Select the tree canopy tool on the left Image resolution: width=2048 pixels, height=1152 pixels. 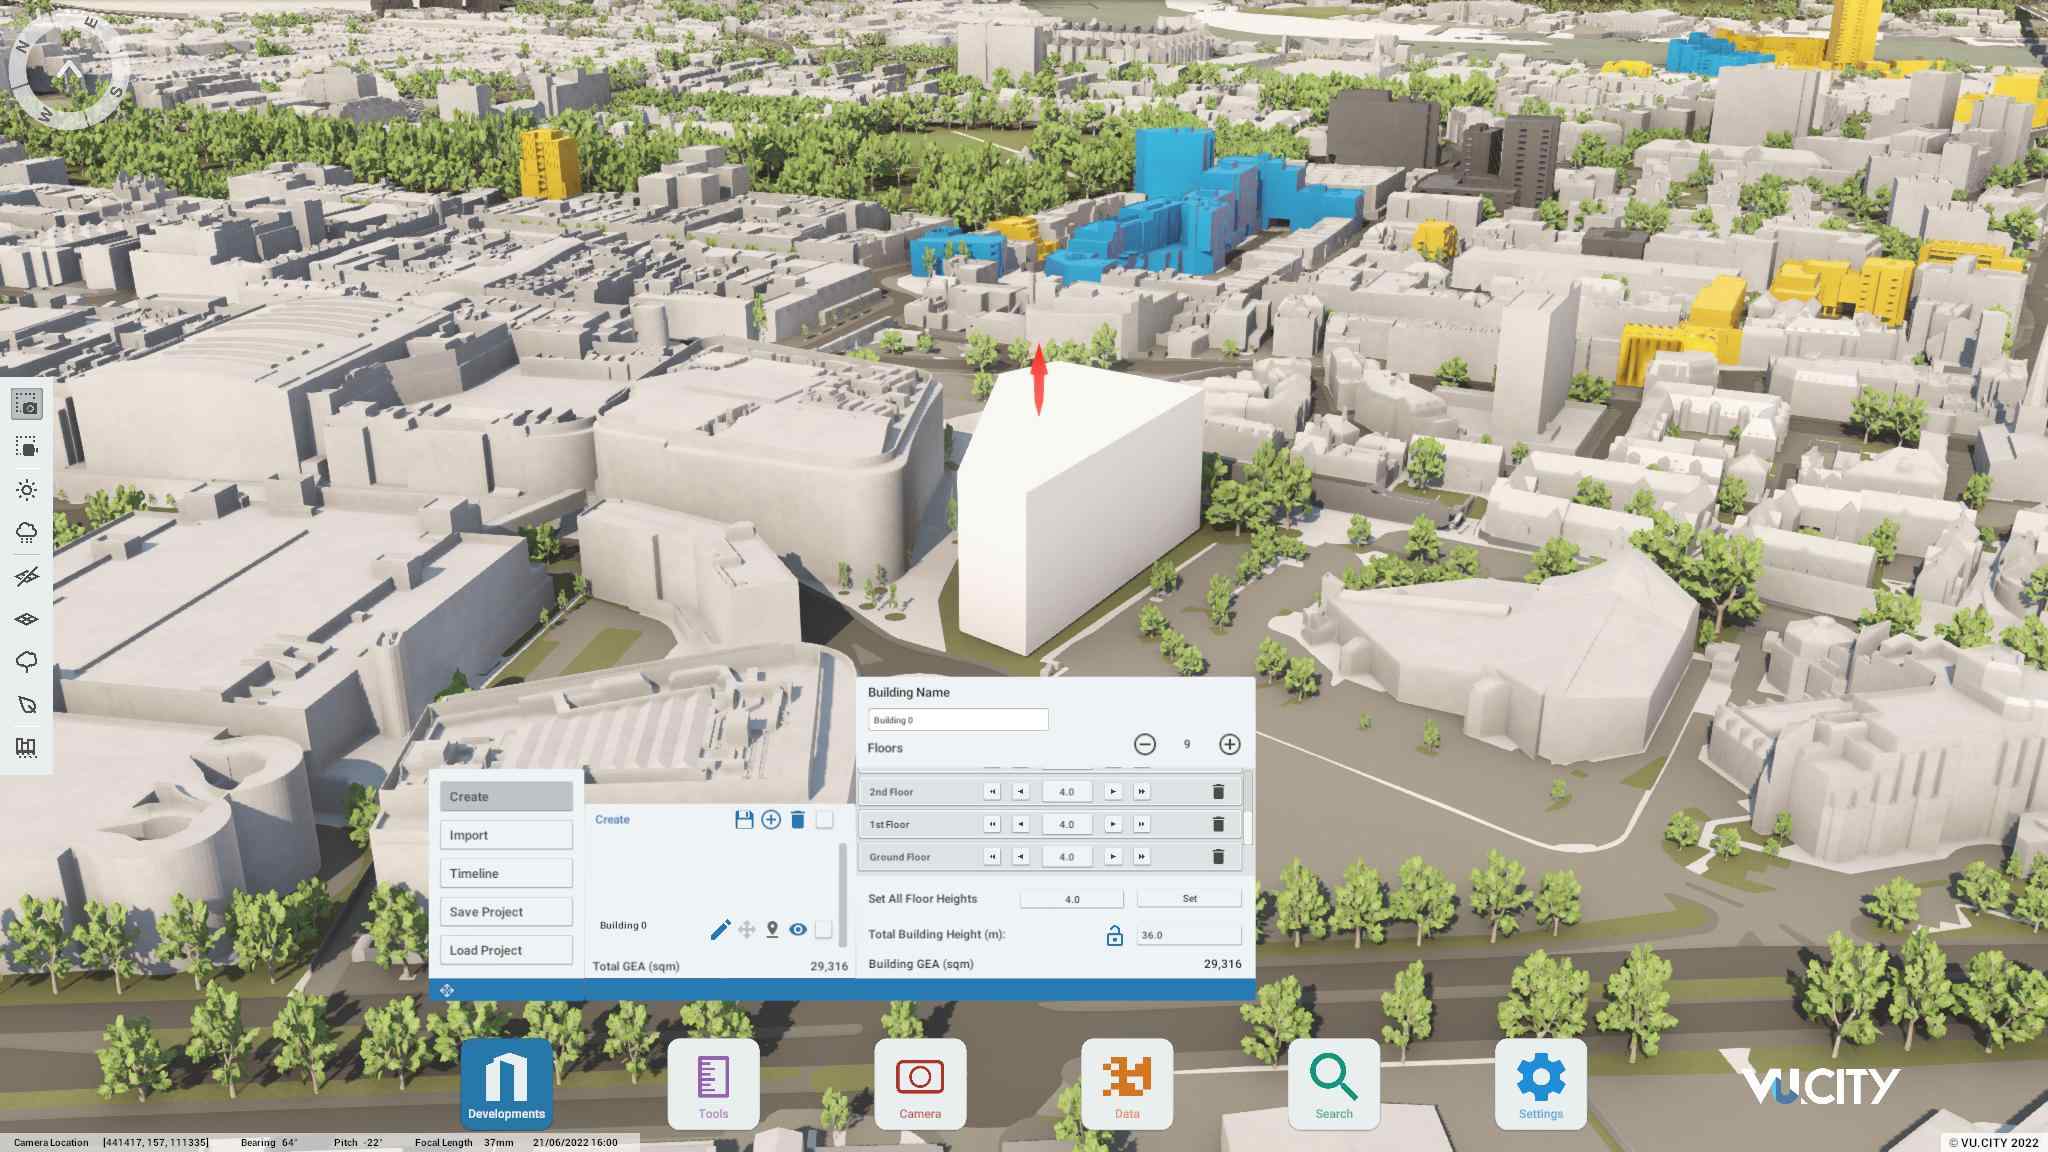pyautogui.click(x=27, y=661)
